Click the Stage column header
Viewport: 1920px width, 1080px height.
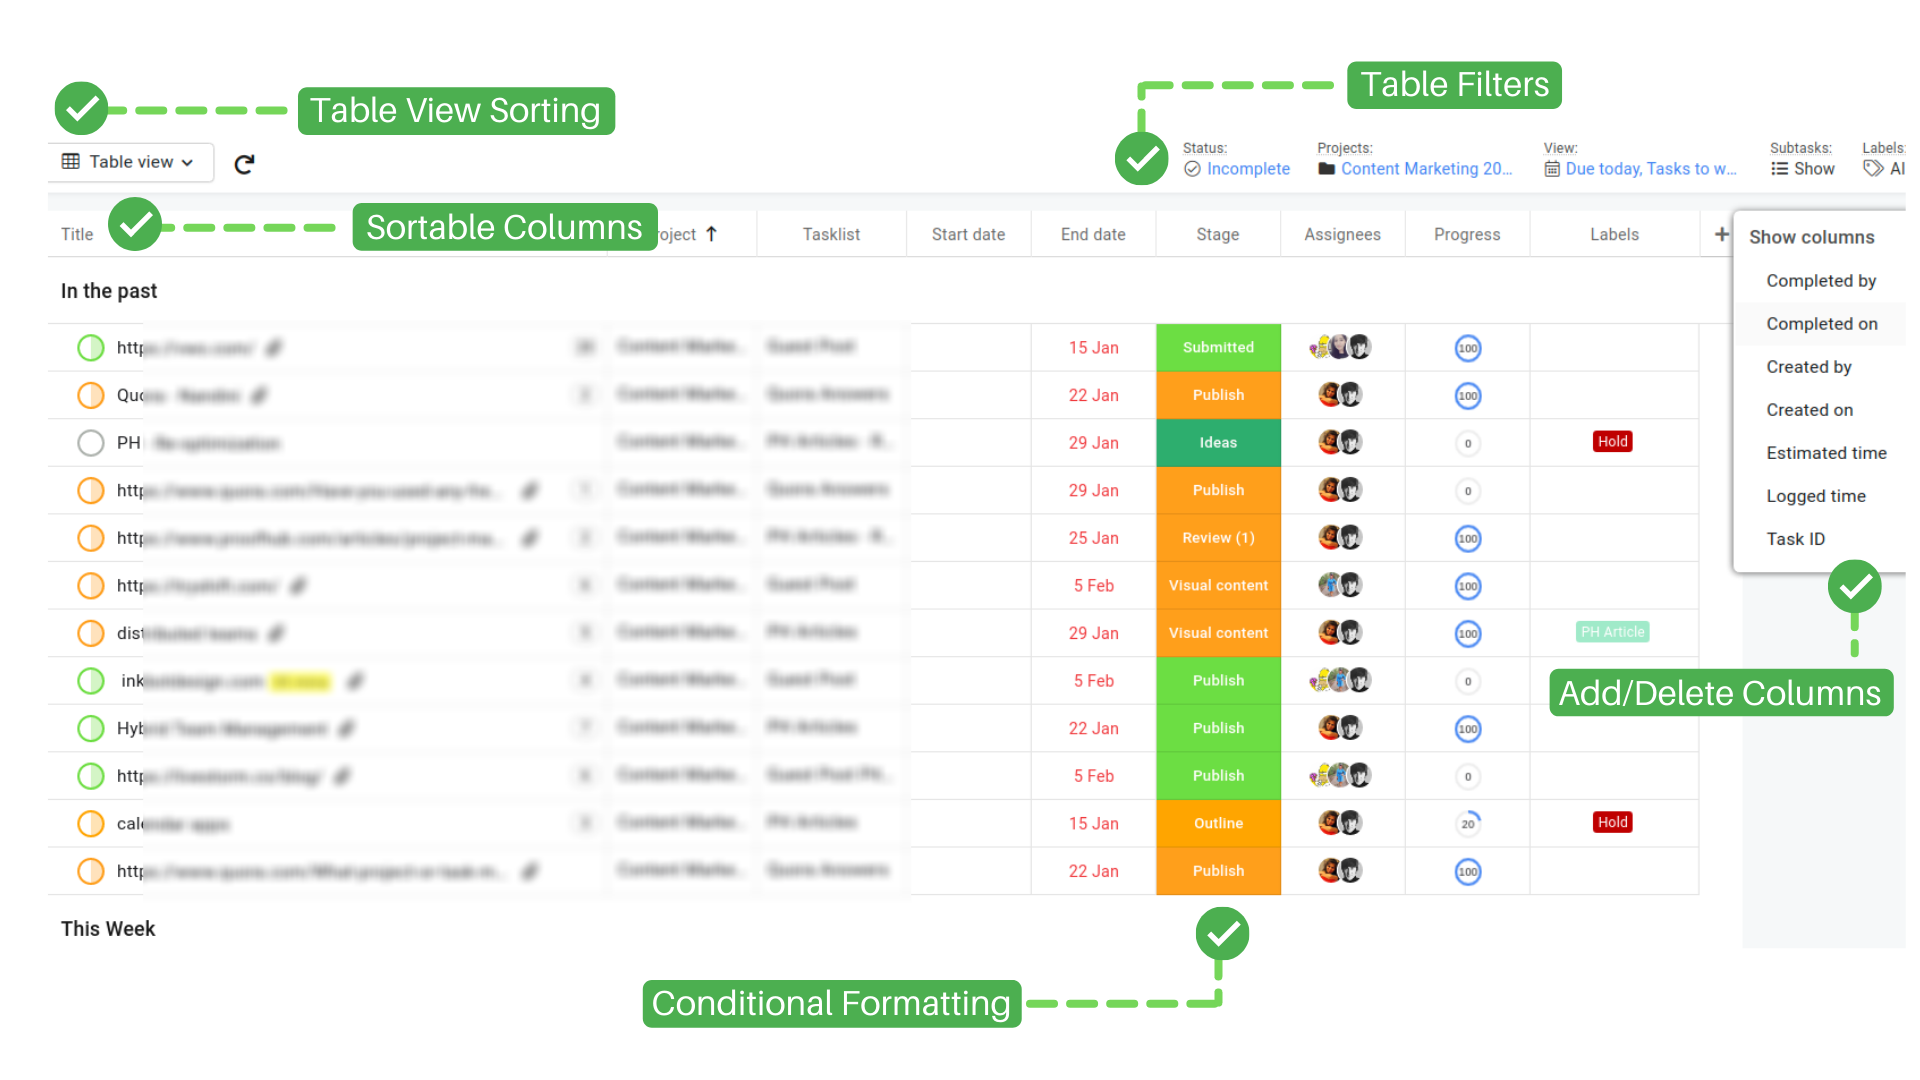point(1217,236)
